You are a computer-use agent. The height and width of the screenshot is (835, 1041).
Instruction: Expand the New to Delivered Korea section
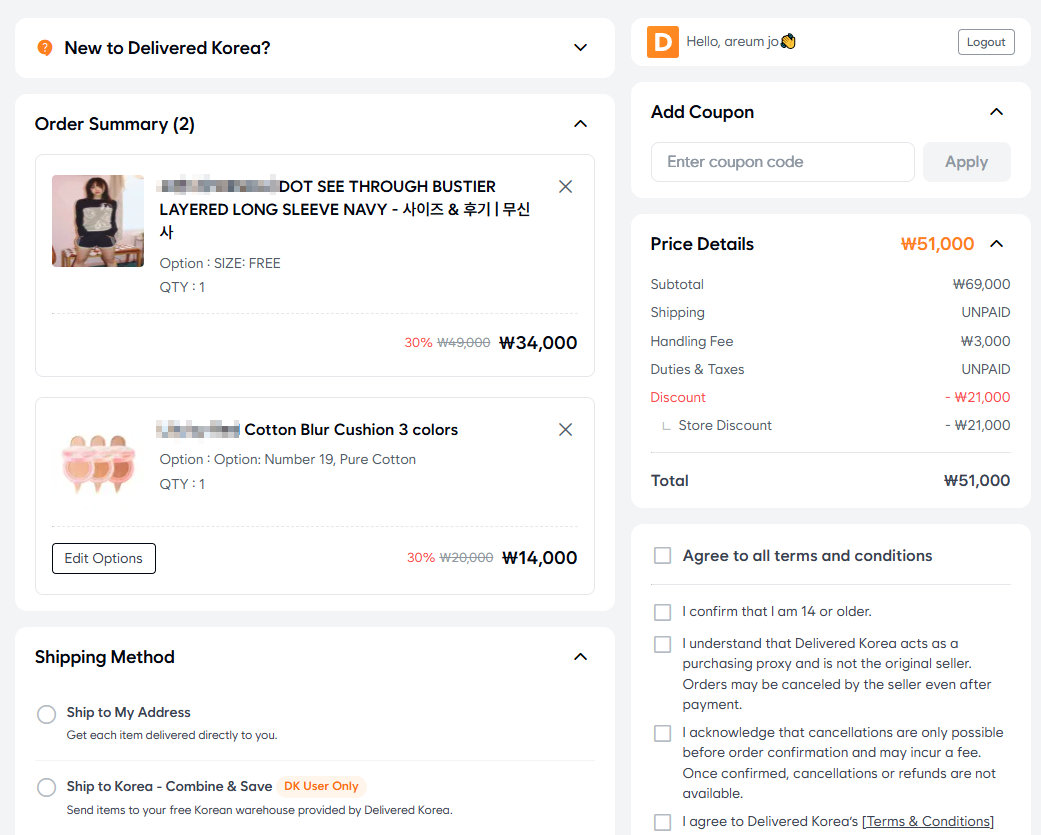(x=580, y=48)
